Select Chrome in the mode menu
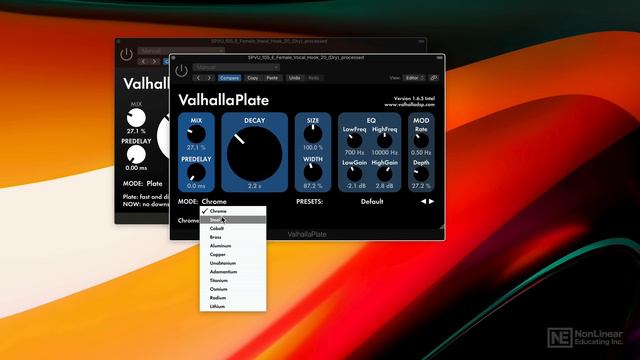 point(233,211)
